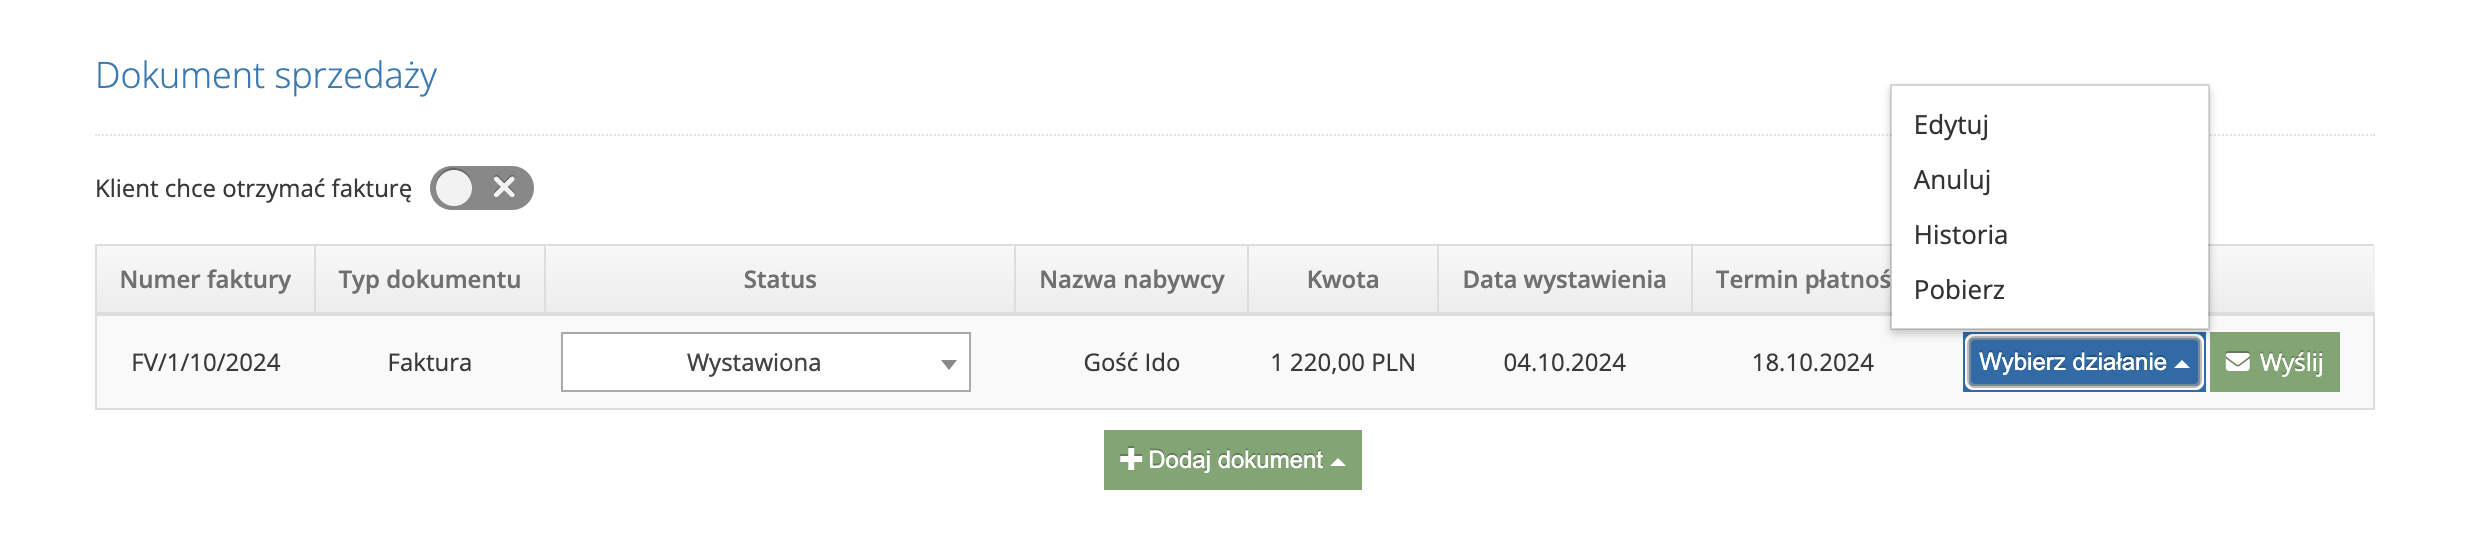Choose Anuluj in the action menu
2476x540 pixels.
[x=1952, y=180]
